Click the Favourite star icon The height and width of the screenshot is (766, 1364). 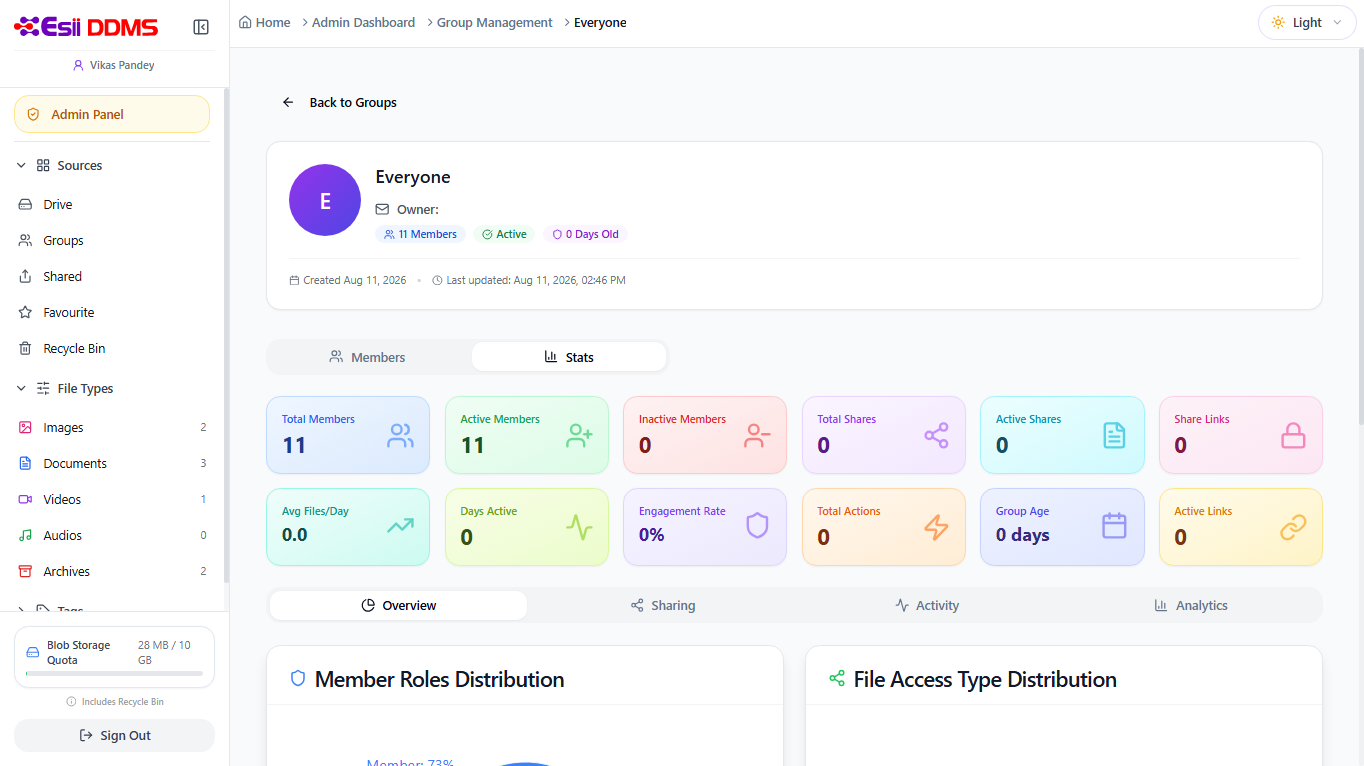(26, 312)
